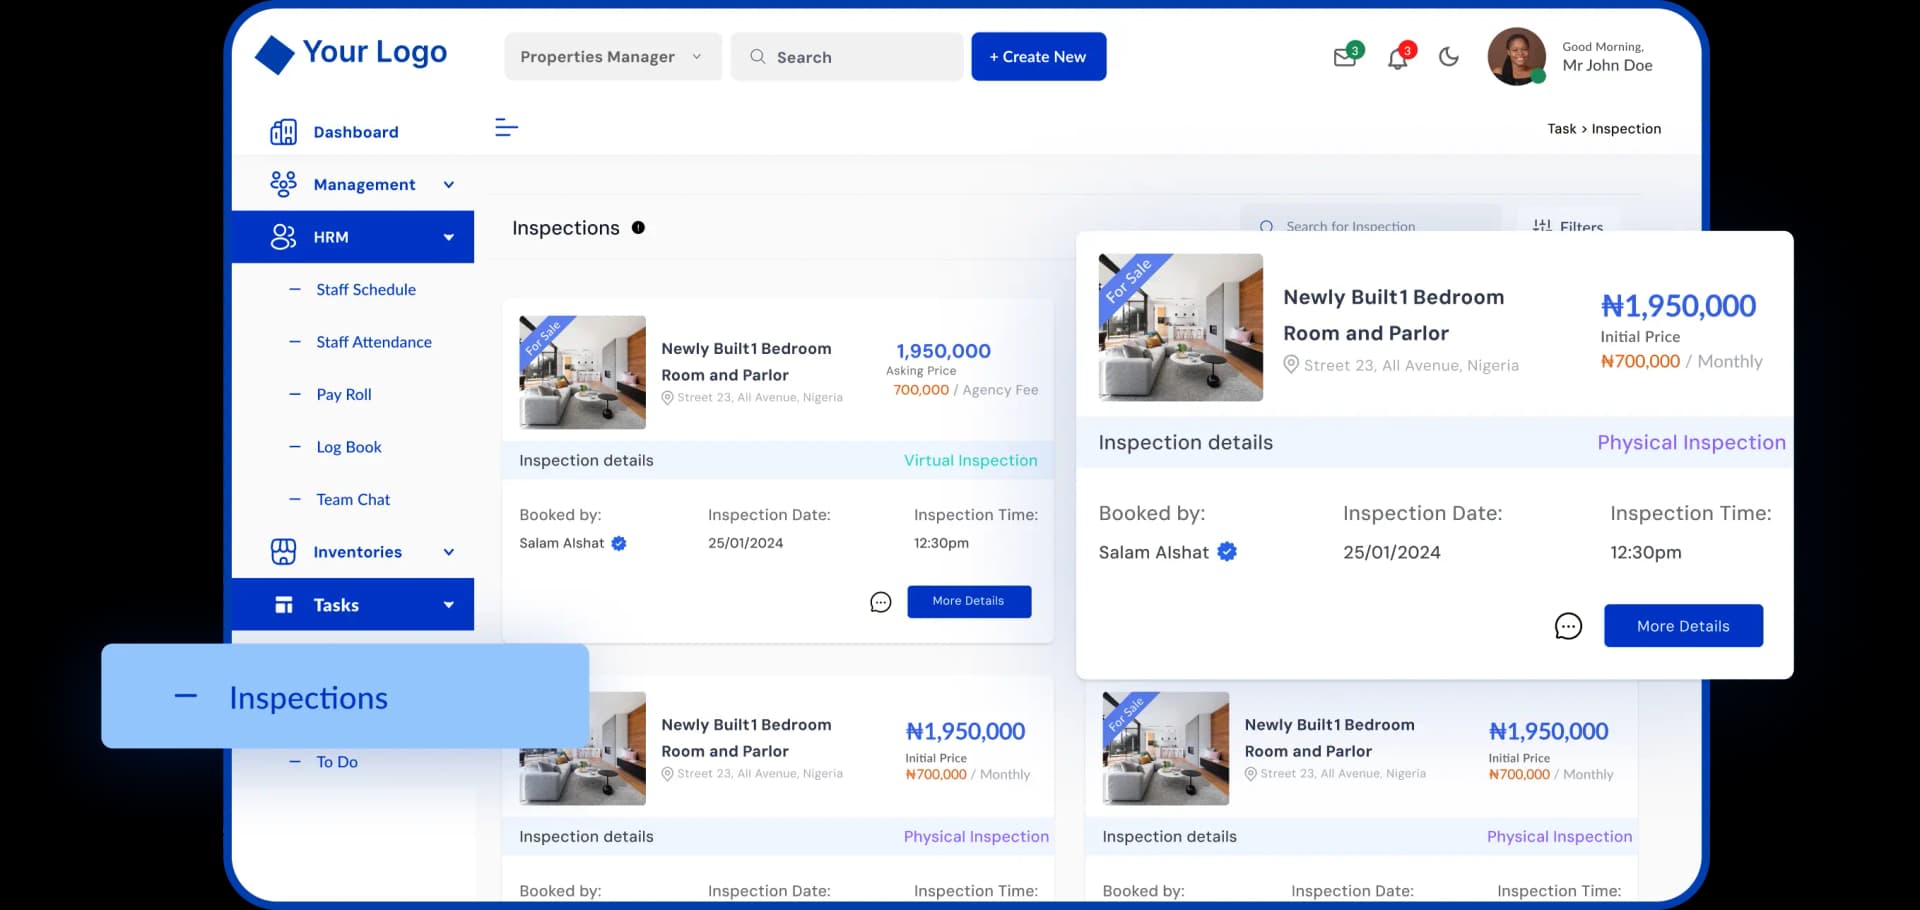Open the To Do menu item
1920x910 pixels.
pyautogui.click(x=336, y=761)
